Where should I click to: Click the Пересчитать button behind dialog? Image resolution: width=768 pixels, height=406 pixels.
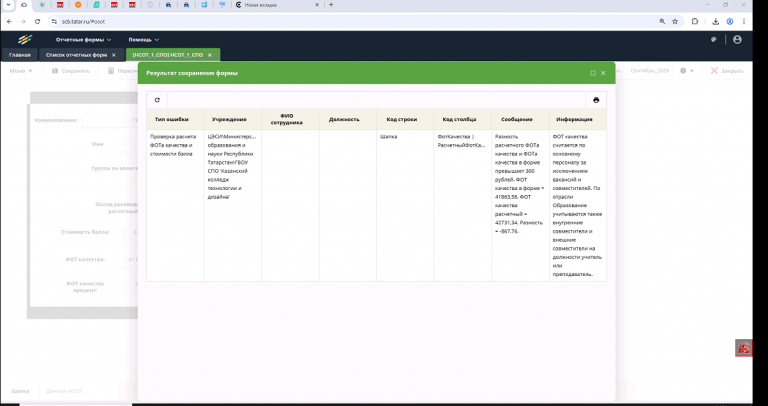pyautogui.click(x=123, y=71)
